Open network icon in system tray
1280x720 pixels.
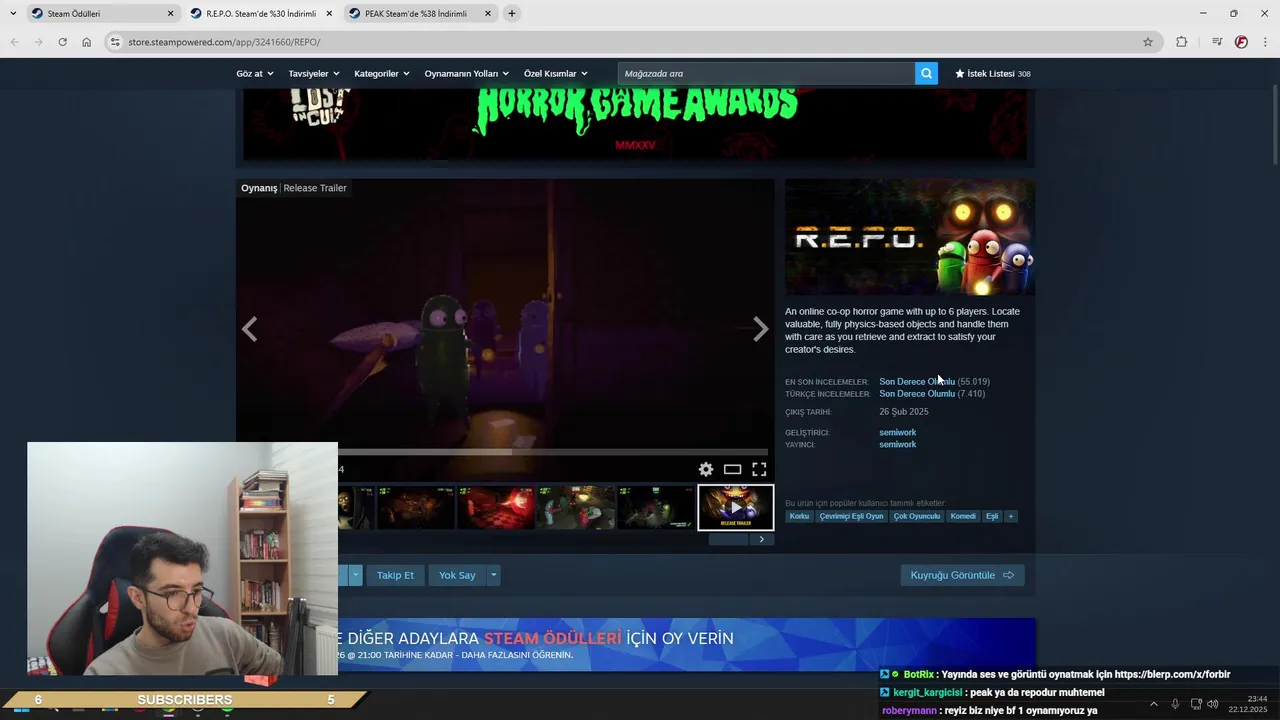pos(1196,704)
